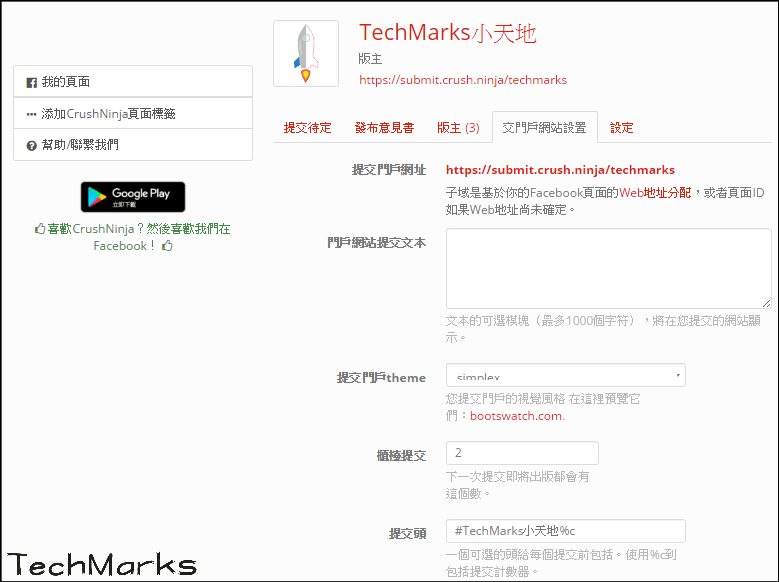Click the 版主 role text below title

[x=370, y=59]
